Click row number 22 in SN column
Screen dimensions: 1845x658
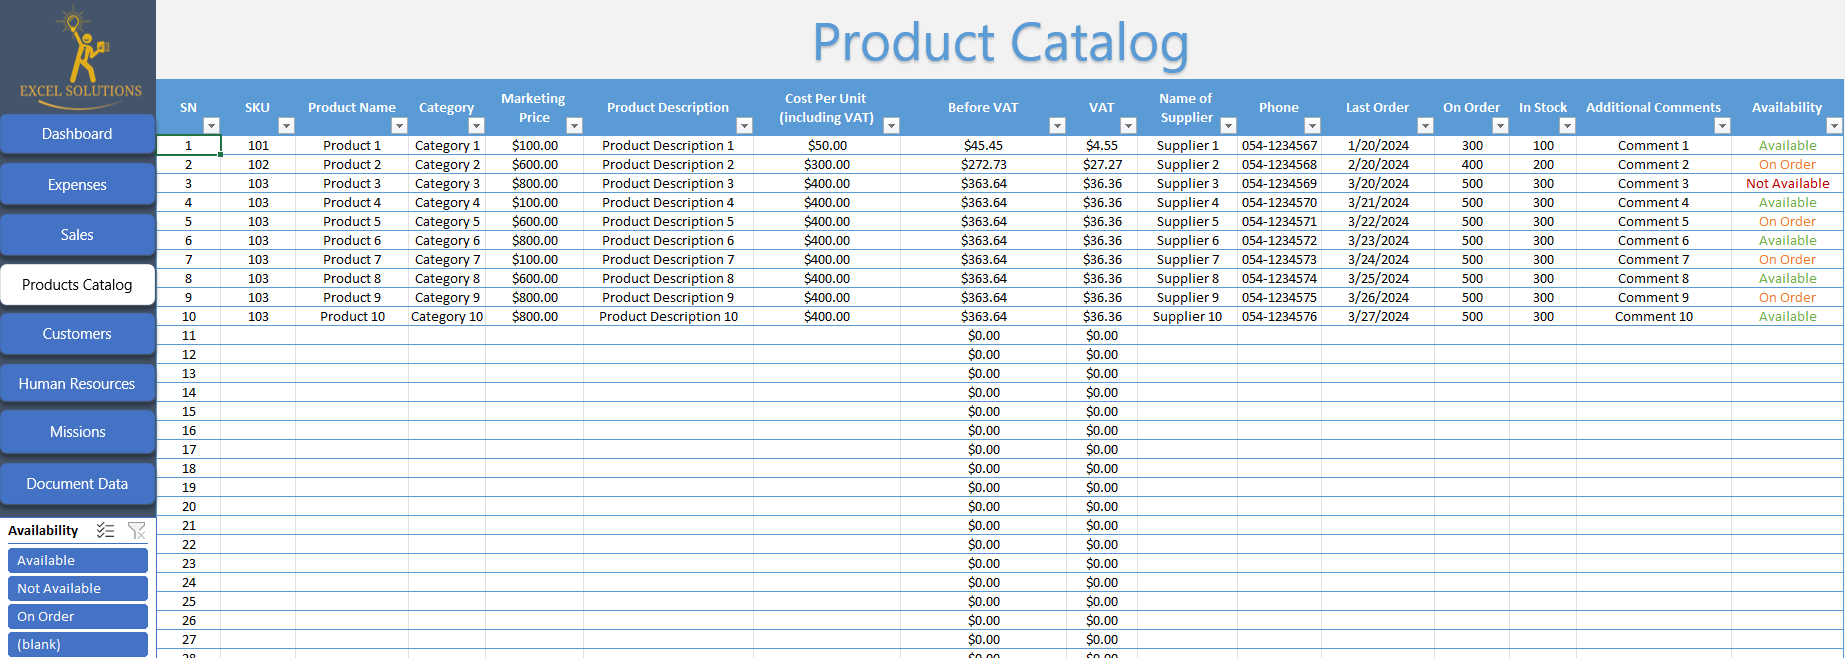tap(189, 545)
